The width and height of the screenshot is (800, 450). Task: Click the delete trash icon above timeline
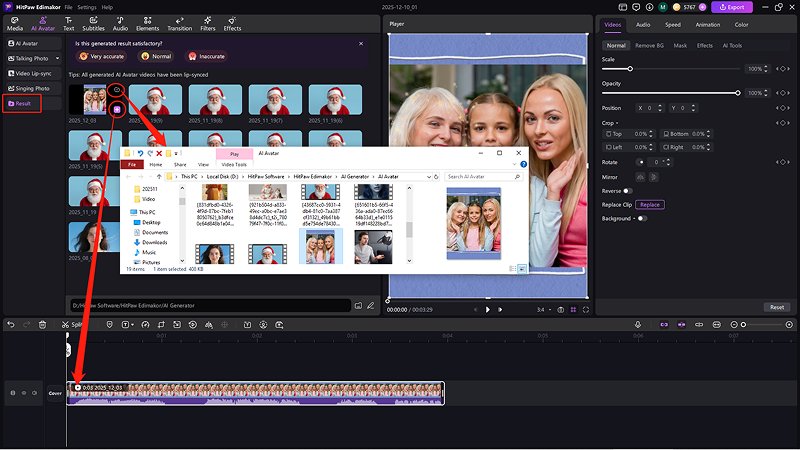coord(42,324)
